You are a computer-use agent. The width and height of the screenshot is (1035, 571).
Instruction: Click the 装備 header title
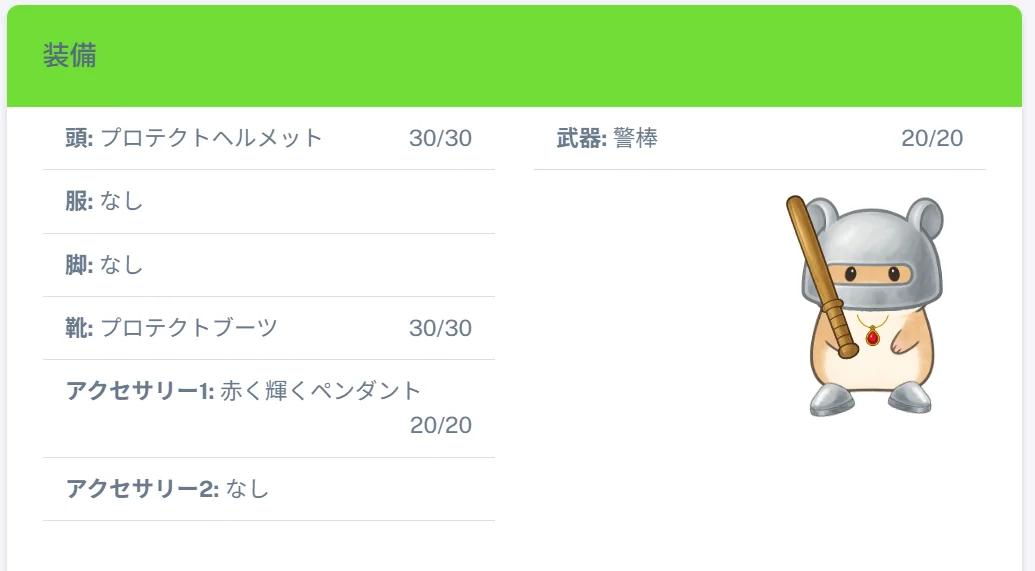coord(70,55)
